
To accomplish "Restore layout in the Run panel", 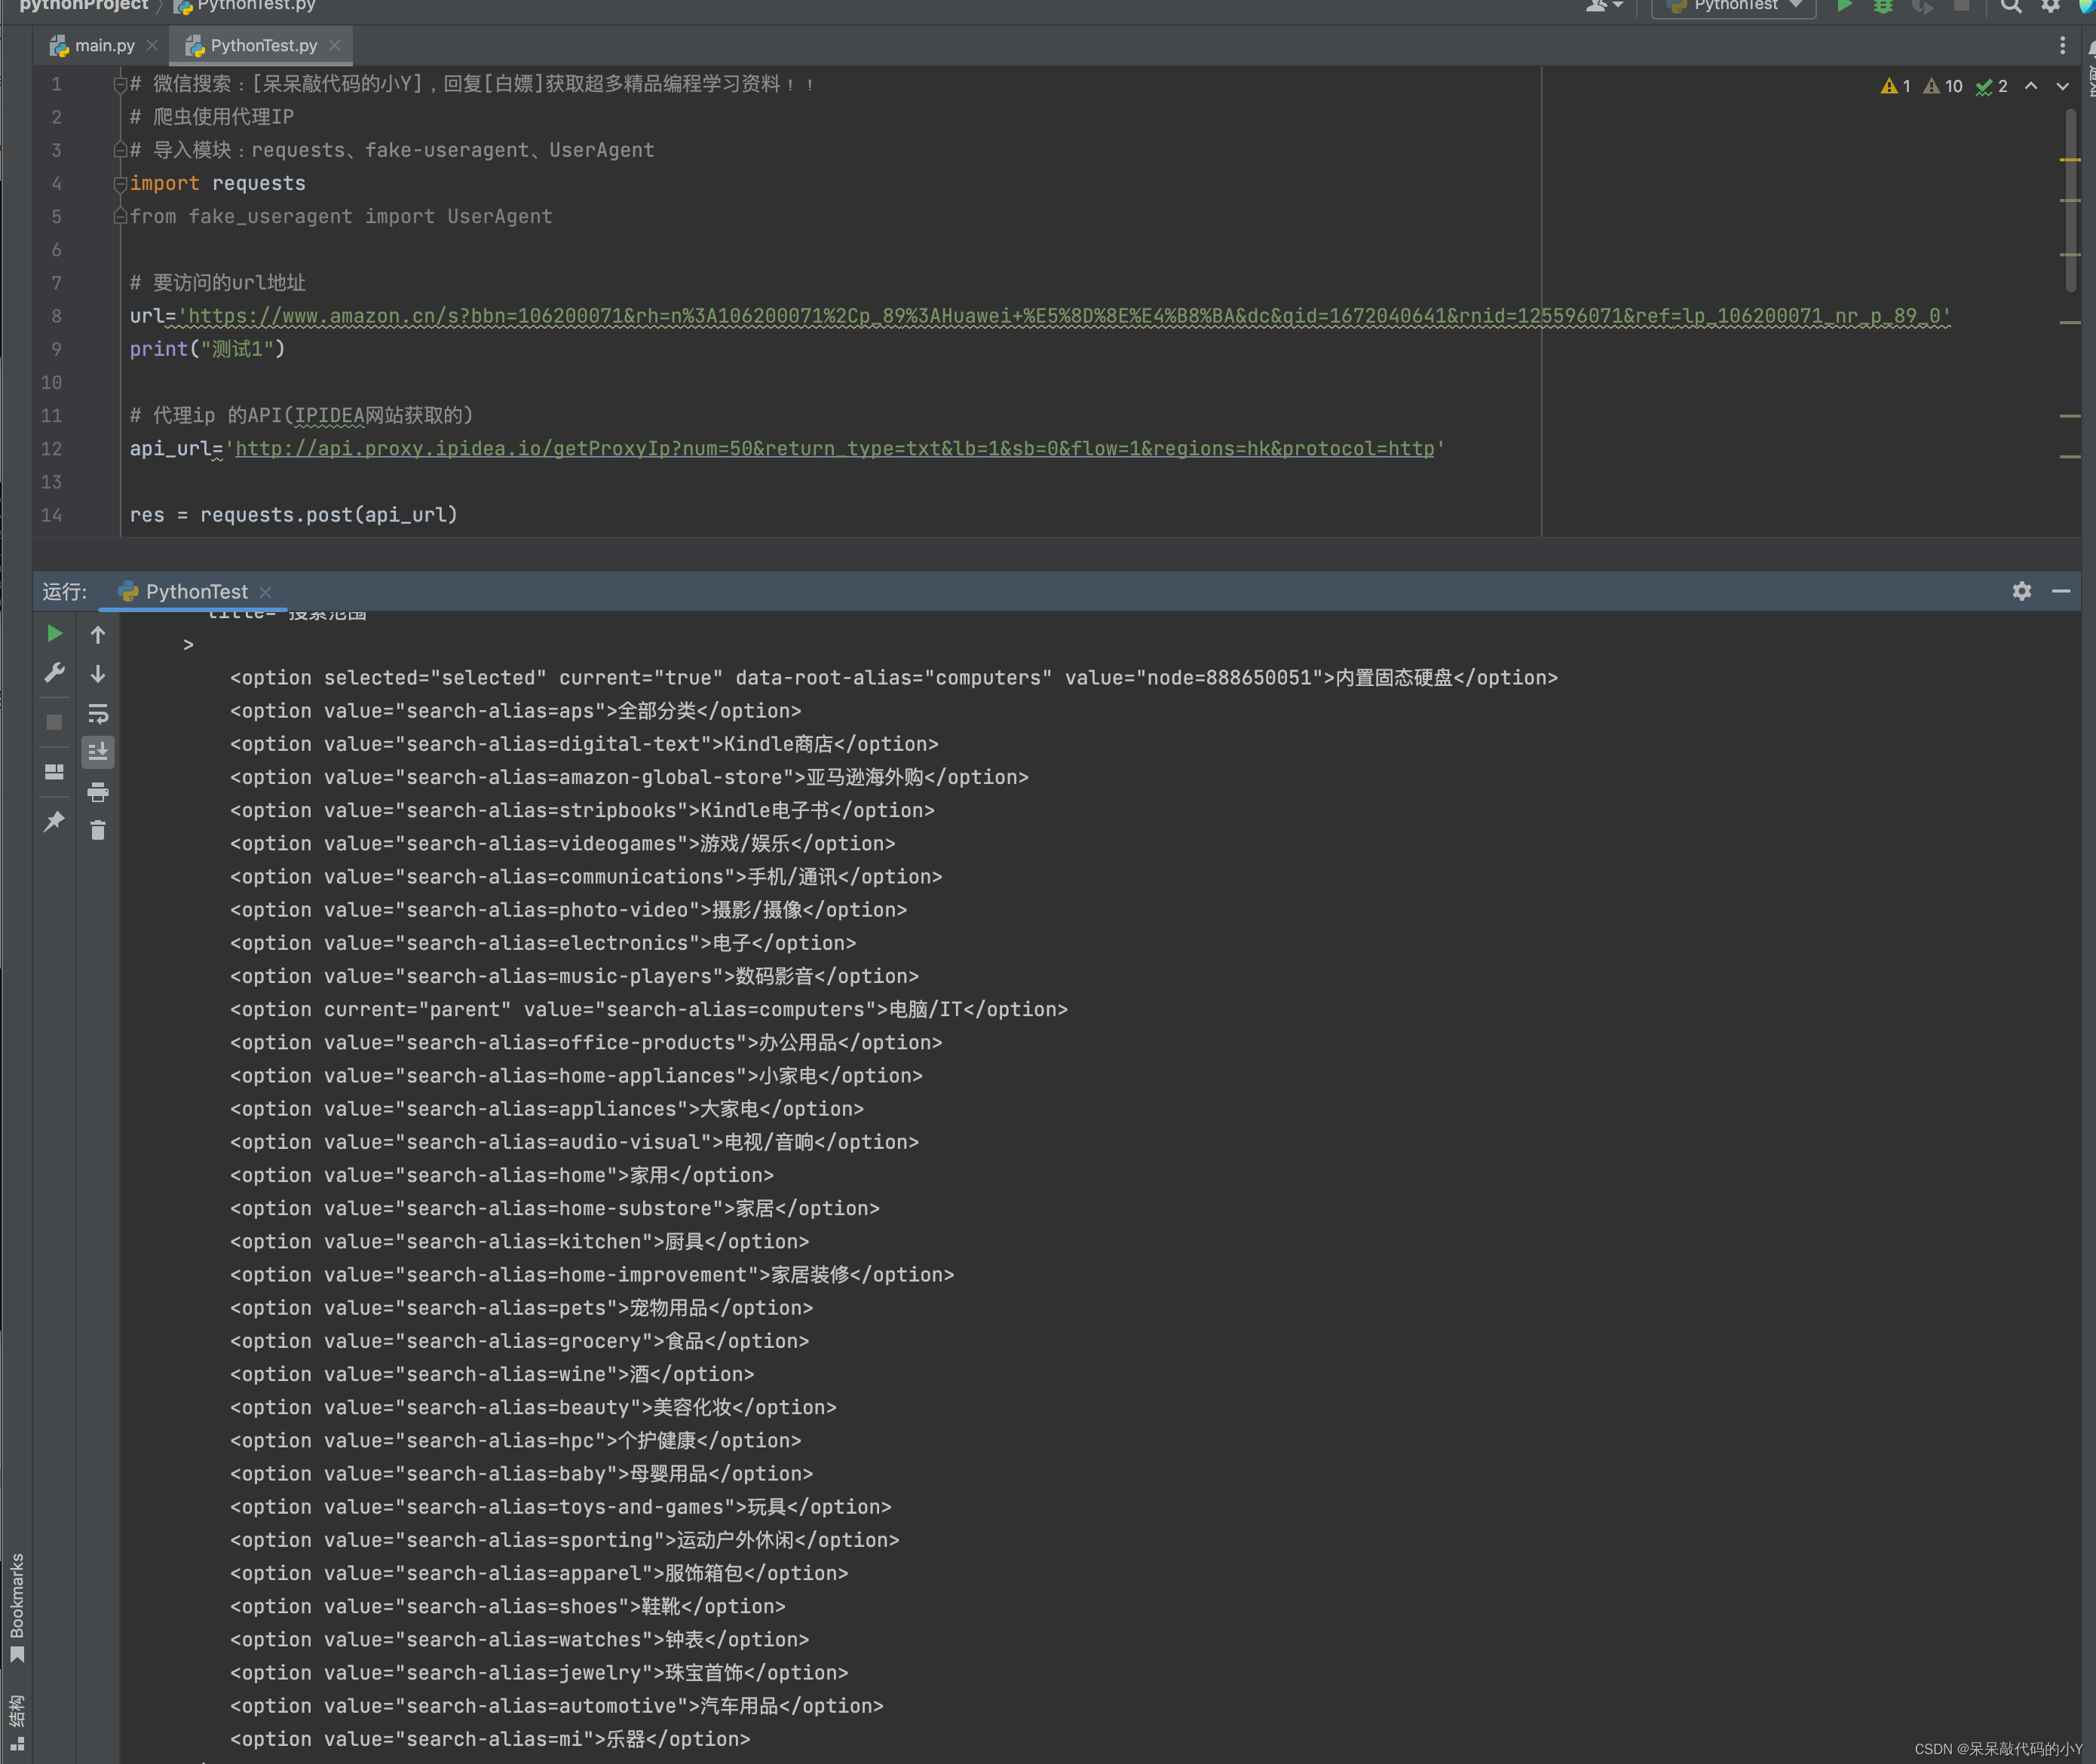I will [x=55, y=771].
